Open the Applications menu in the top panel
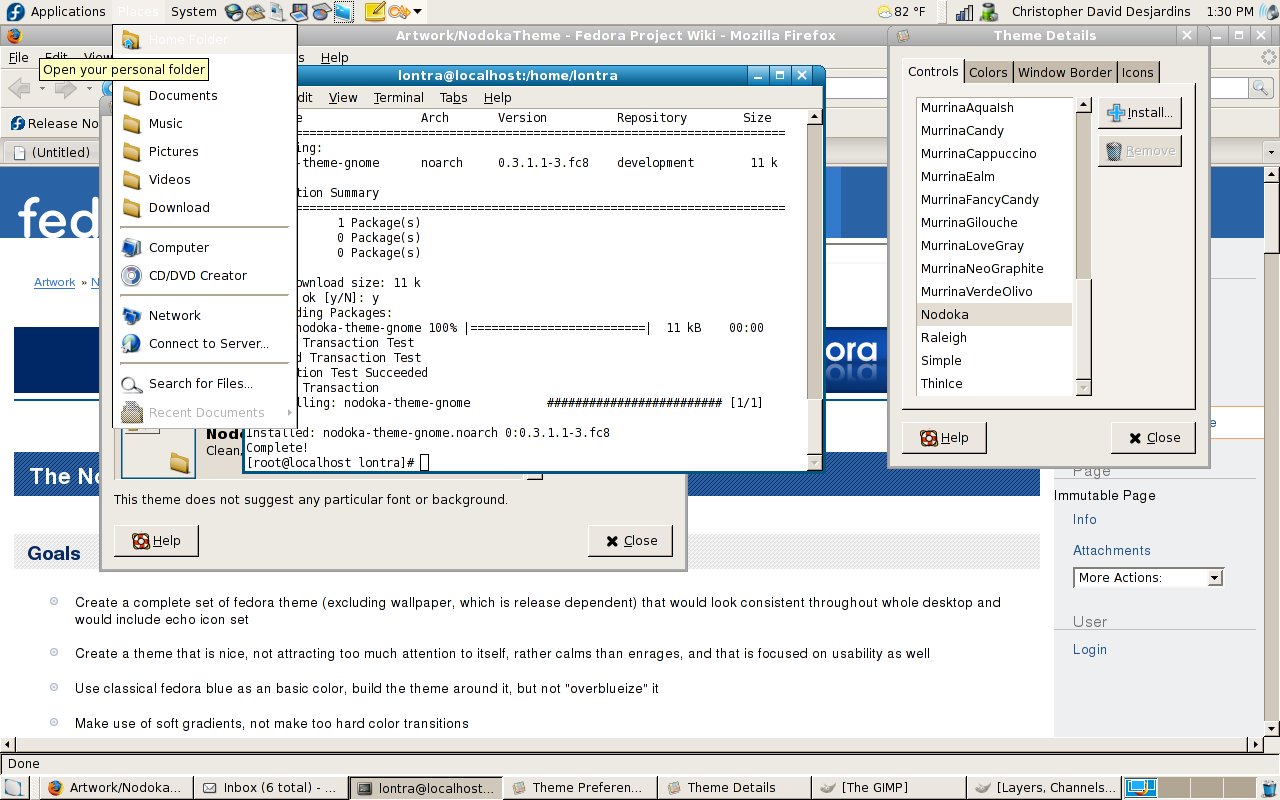 click(68, 12)
